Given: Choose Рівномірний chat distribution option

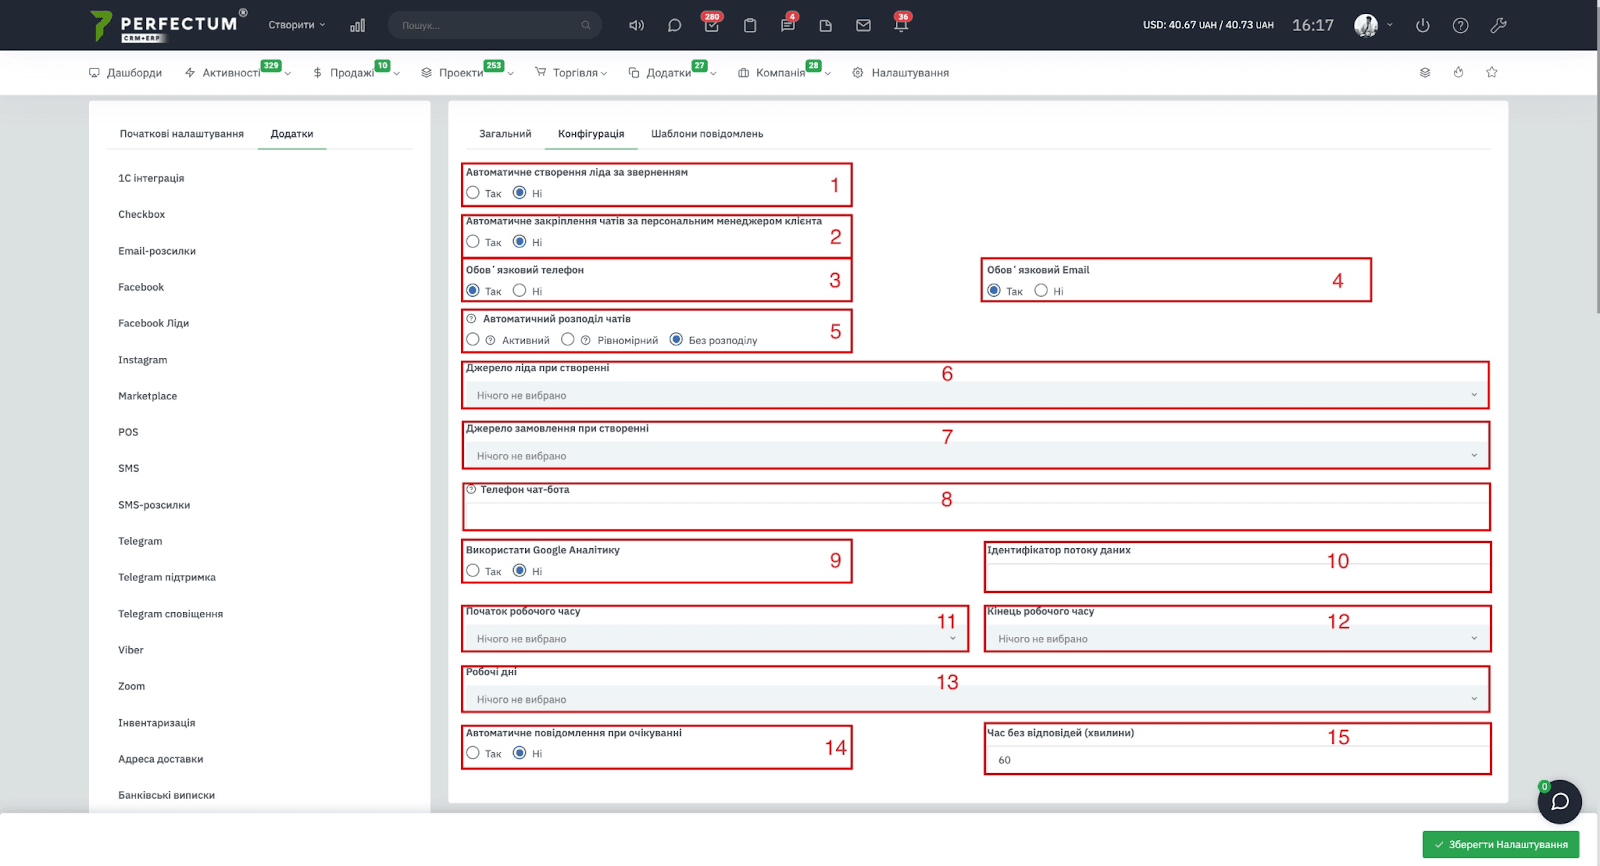Looking at the screenshot, I should [568, 340].
